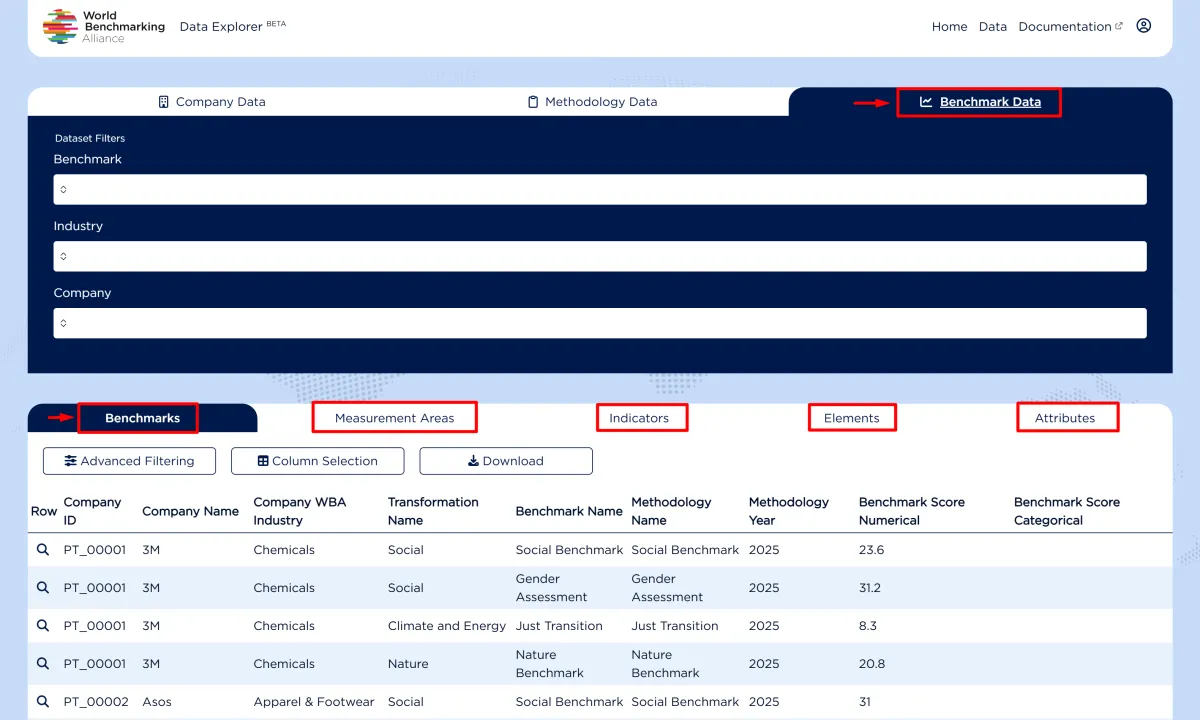Click the PT_00002 company ID cell

click(96, 702)
